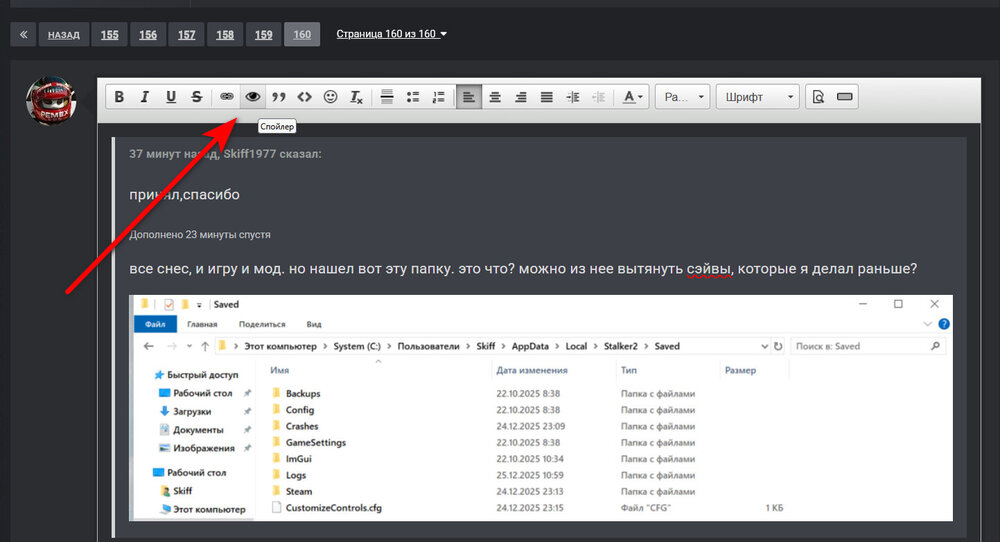Viewport: 1000px width, 542px height.
Task: Expand the Страница 160 из 160 page selector
Action: (x=391, y=34)
